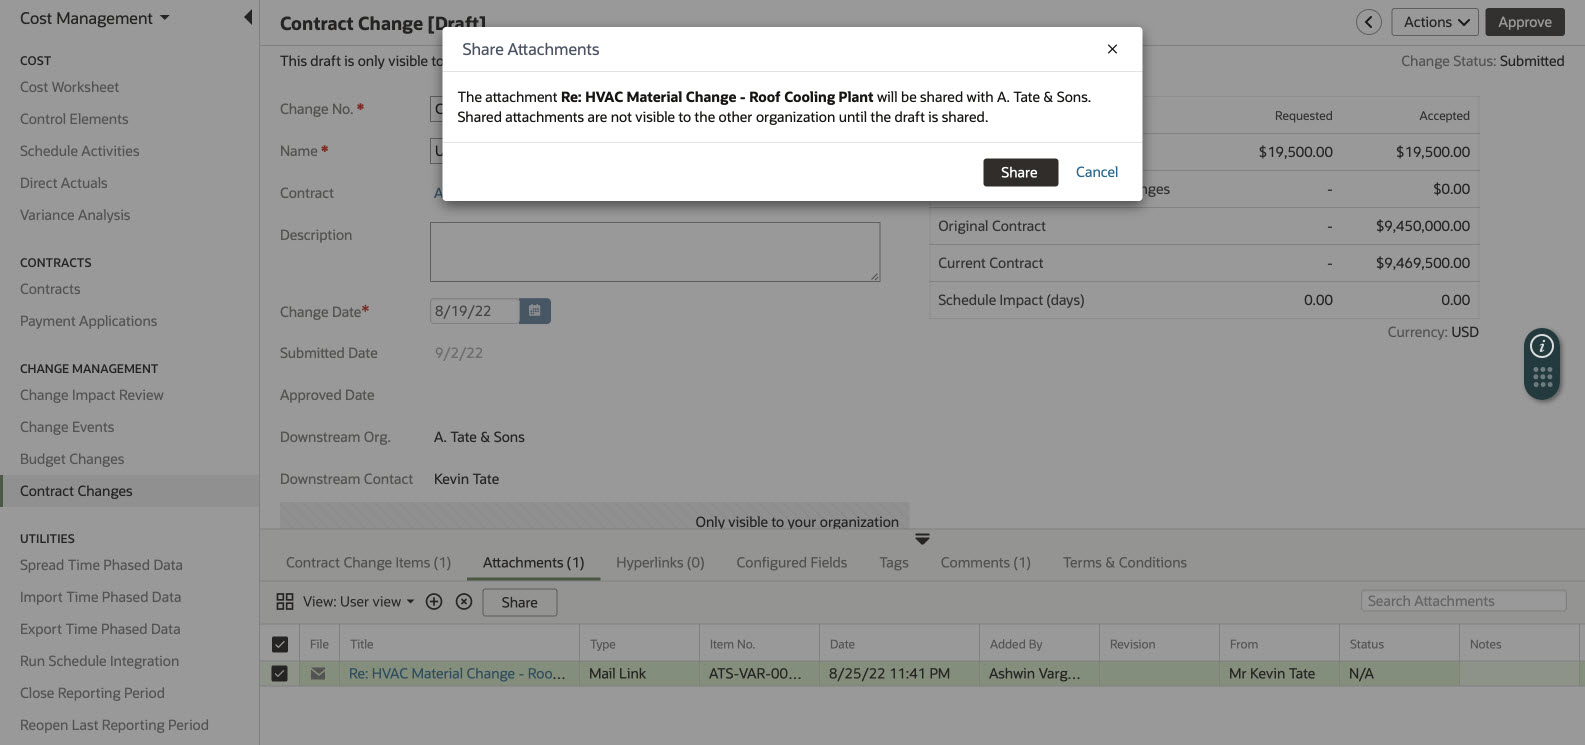
Task: Click the grid layout view icon
Action: [285, 602]
